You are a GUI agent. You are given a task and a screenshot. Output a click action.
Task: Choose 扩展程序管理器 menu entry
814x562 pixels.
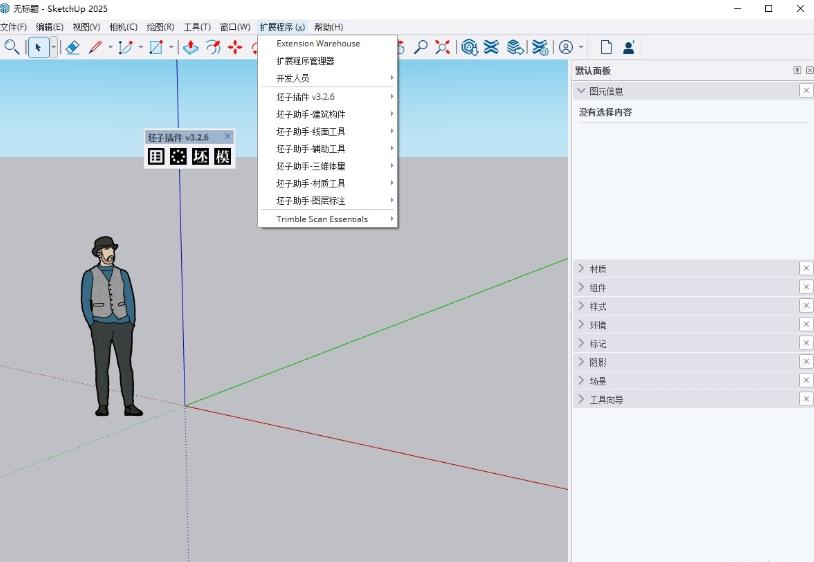click(328, 61)
